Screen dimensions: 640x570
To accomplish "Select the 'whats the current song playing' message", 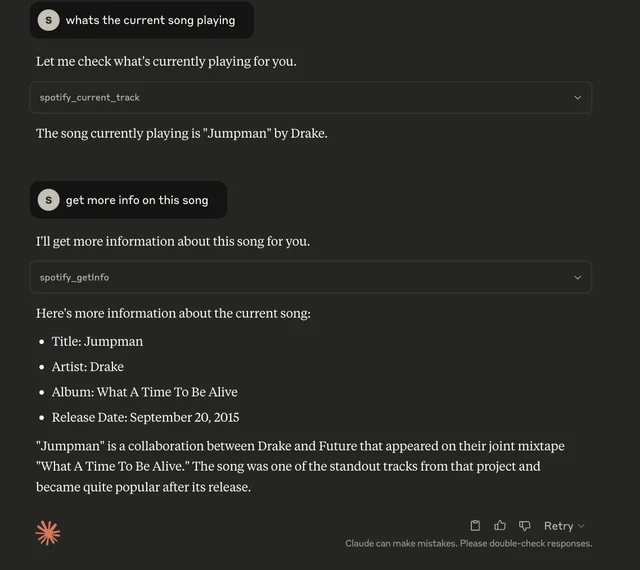I will tap(150, 20).
